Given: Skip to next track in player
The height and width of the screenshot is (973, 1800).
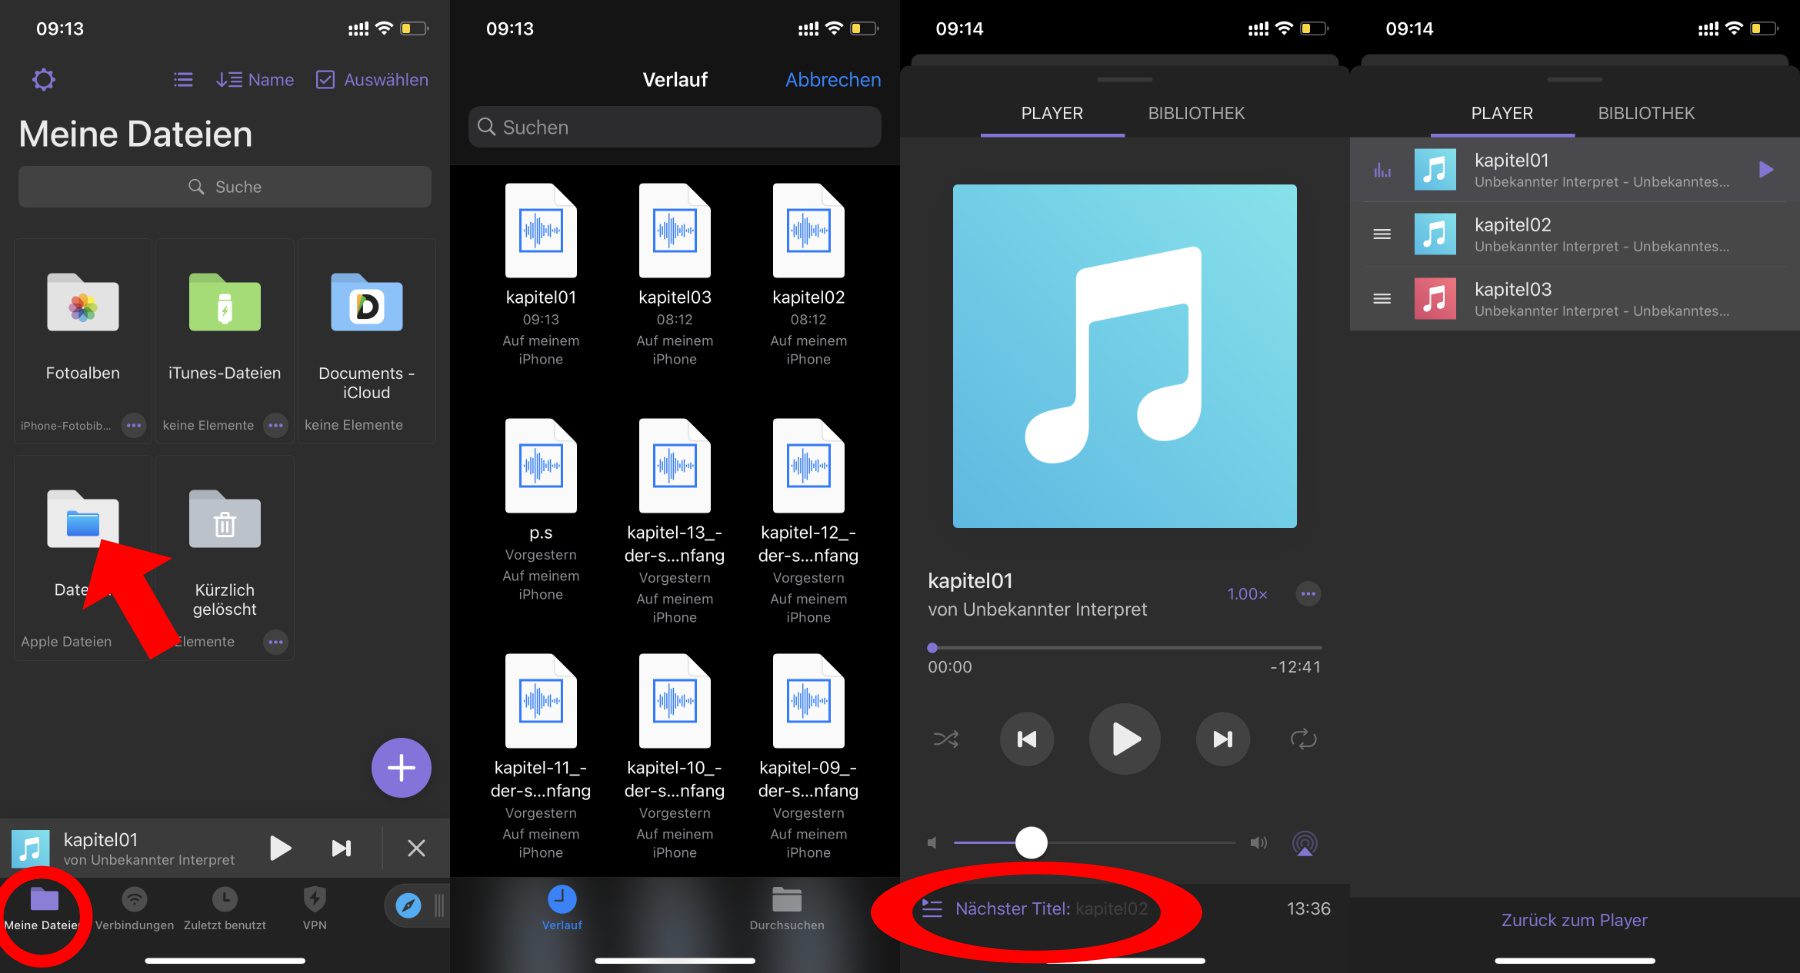Looking at the screenshot, I should 1223,740.
